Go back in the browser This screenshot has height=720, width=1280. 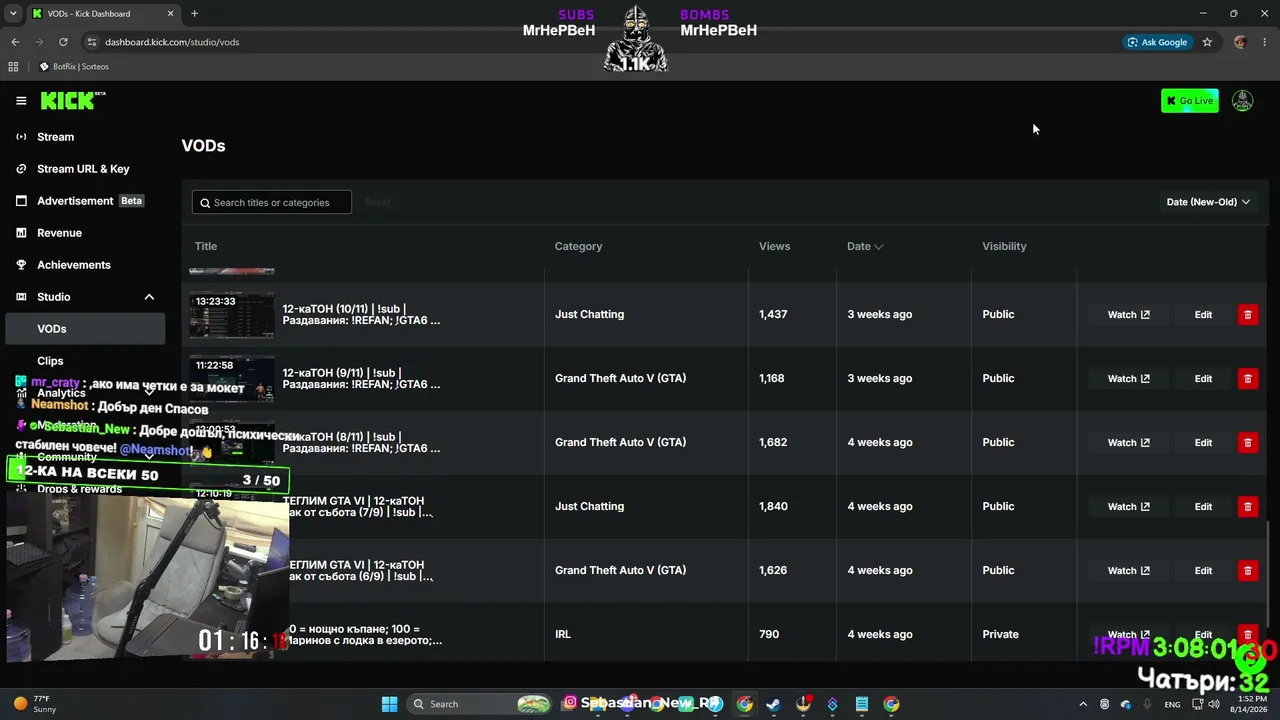(x=15, y=42)
